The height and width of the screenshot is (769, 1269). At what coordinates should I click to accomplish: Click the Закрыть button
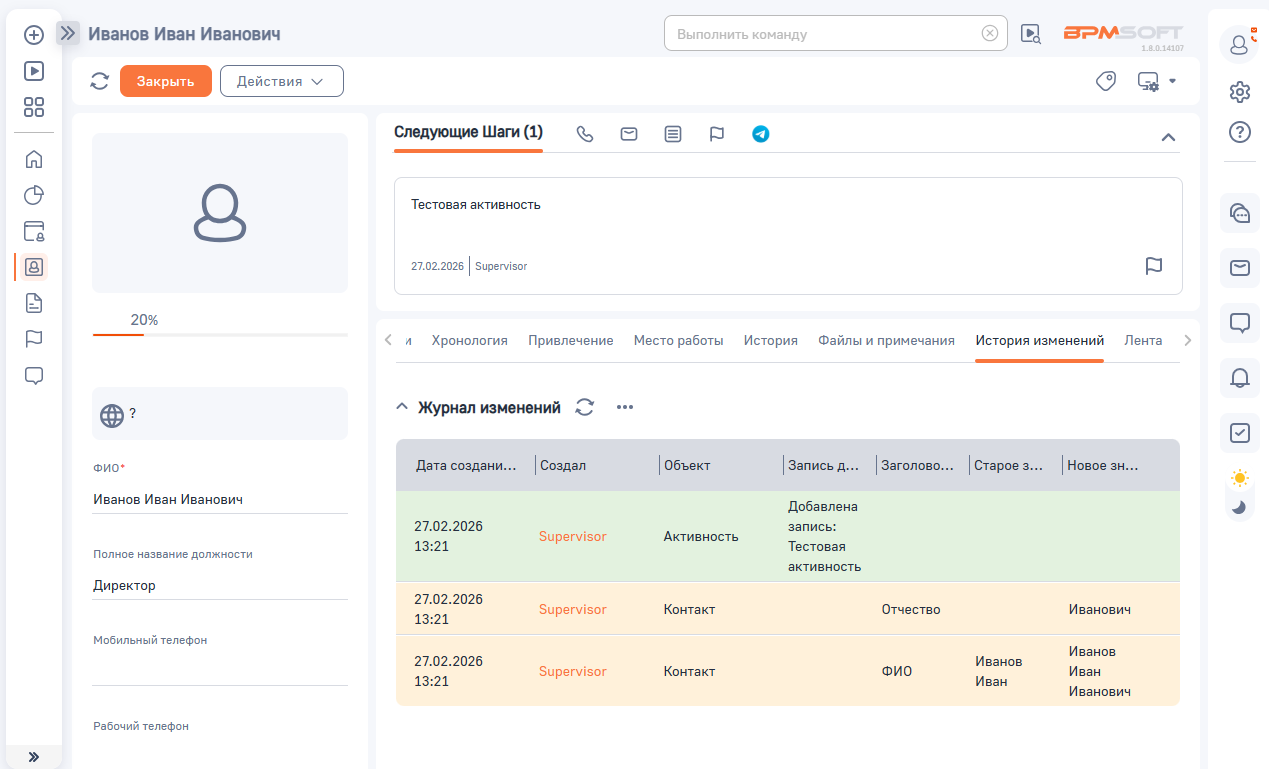coord(166,81)
